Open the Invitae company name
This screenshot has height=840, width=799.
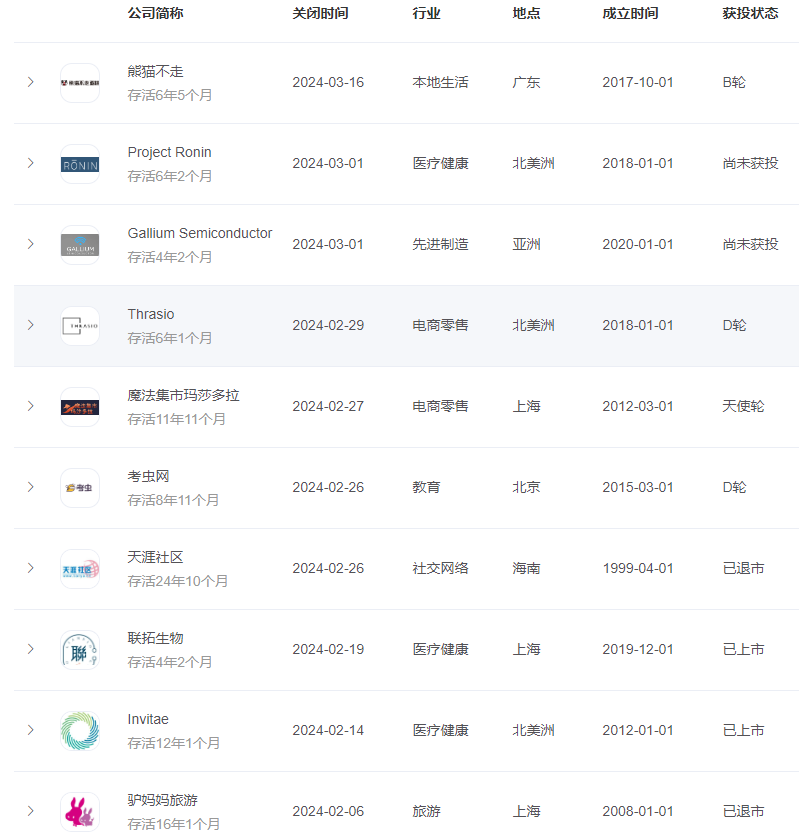tap(148, 719)
